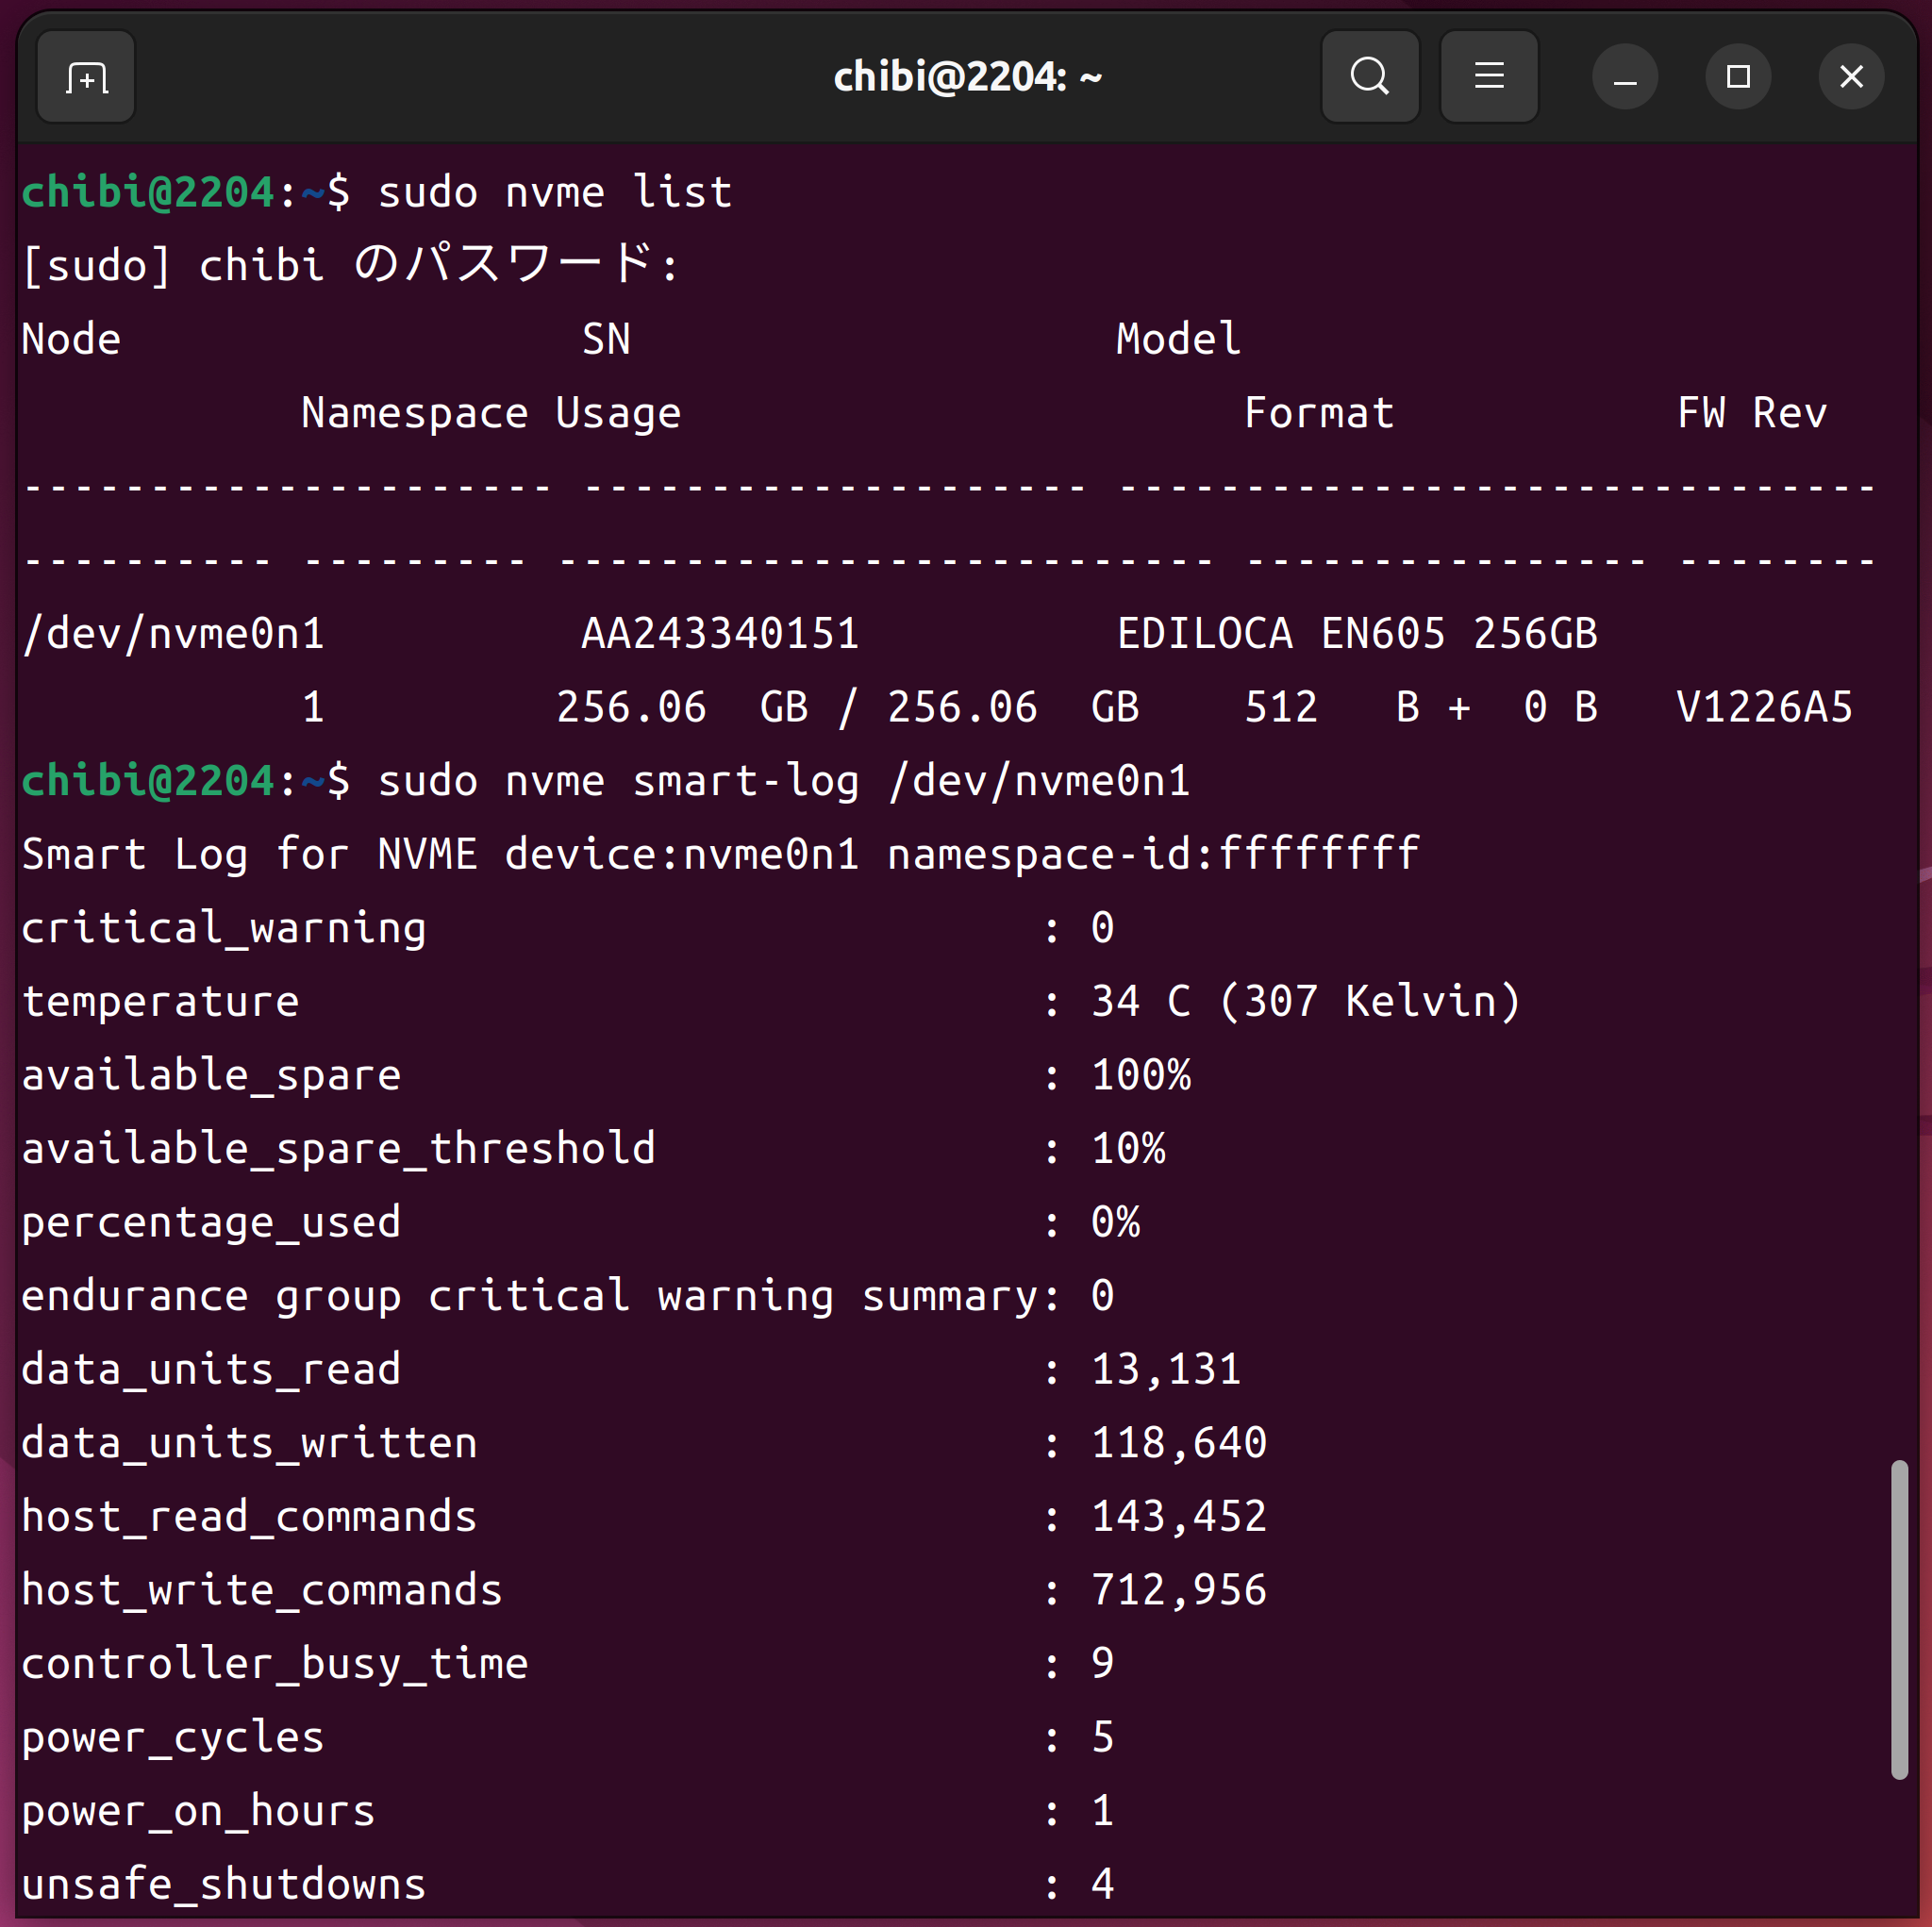Click the search magnifier icon
The image size is (1932, 1927).
1369,77
